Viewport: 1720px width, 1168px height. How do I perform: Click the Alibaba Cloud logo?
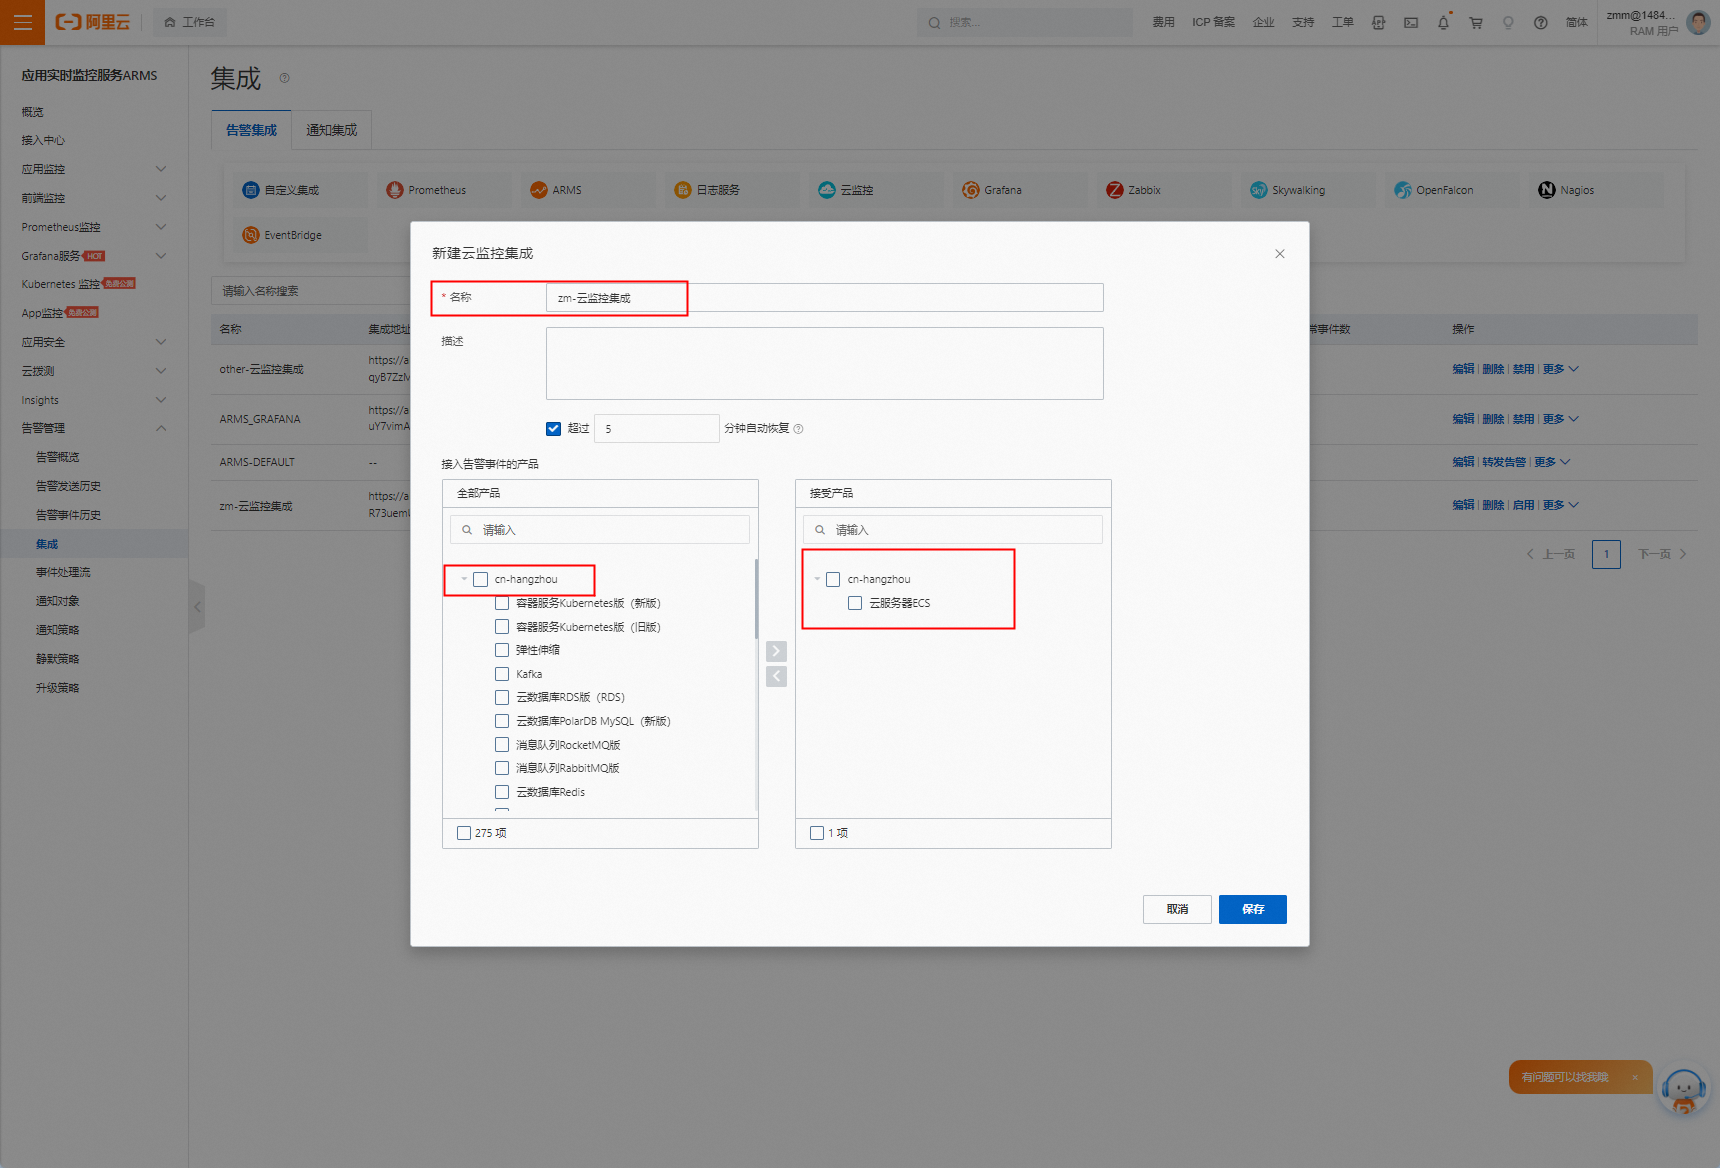point(93,22)
